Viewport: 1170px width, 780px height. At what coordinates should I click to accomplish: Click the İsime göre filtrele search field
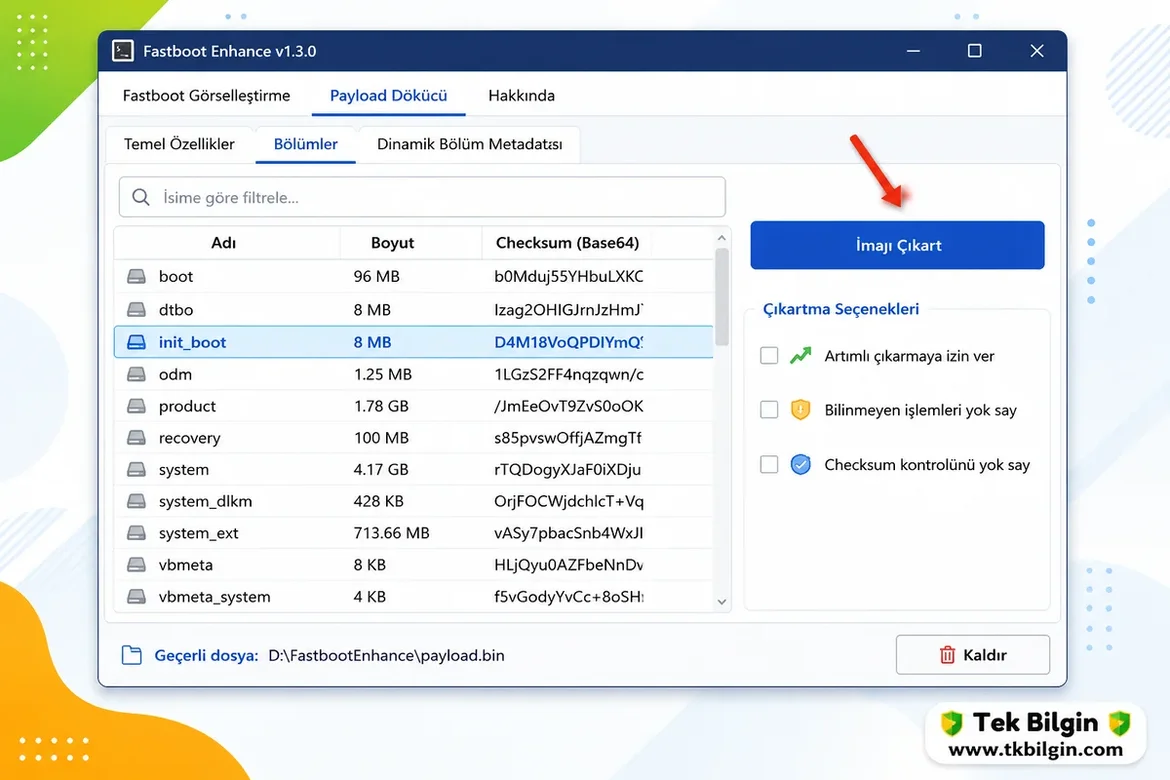[422, 197]
